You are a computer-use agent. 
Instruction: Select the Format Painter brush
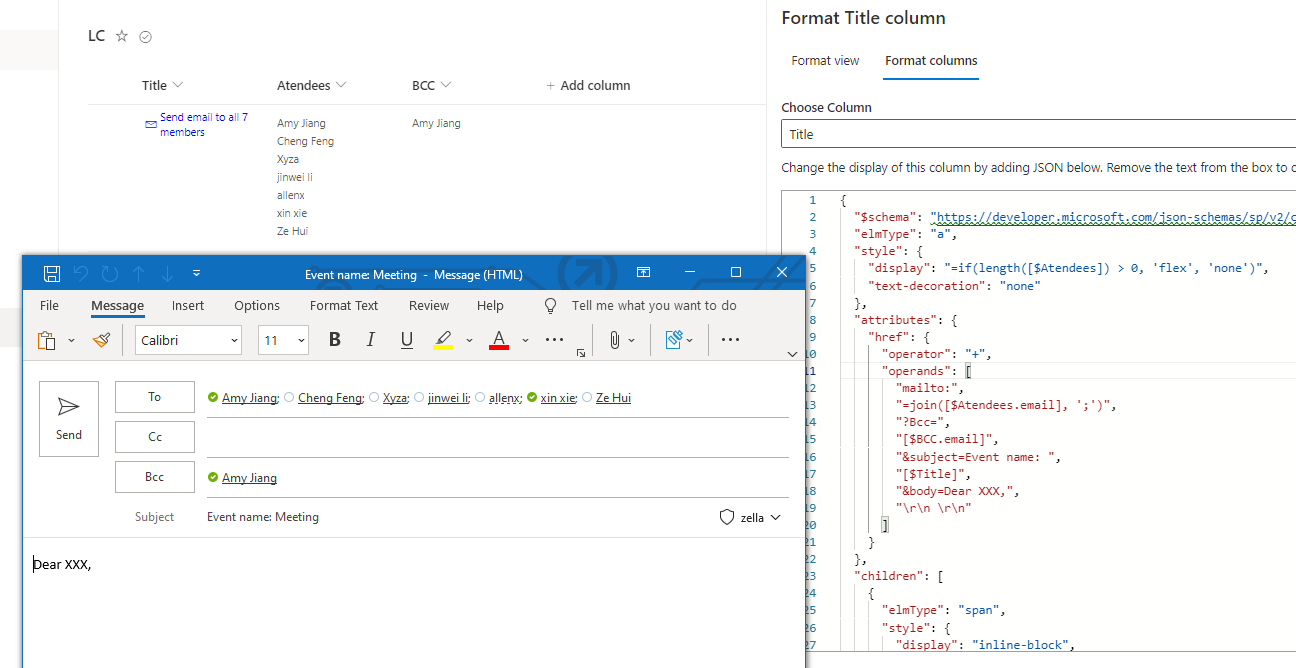(x=101, y=340)
